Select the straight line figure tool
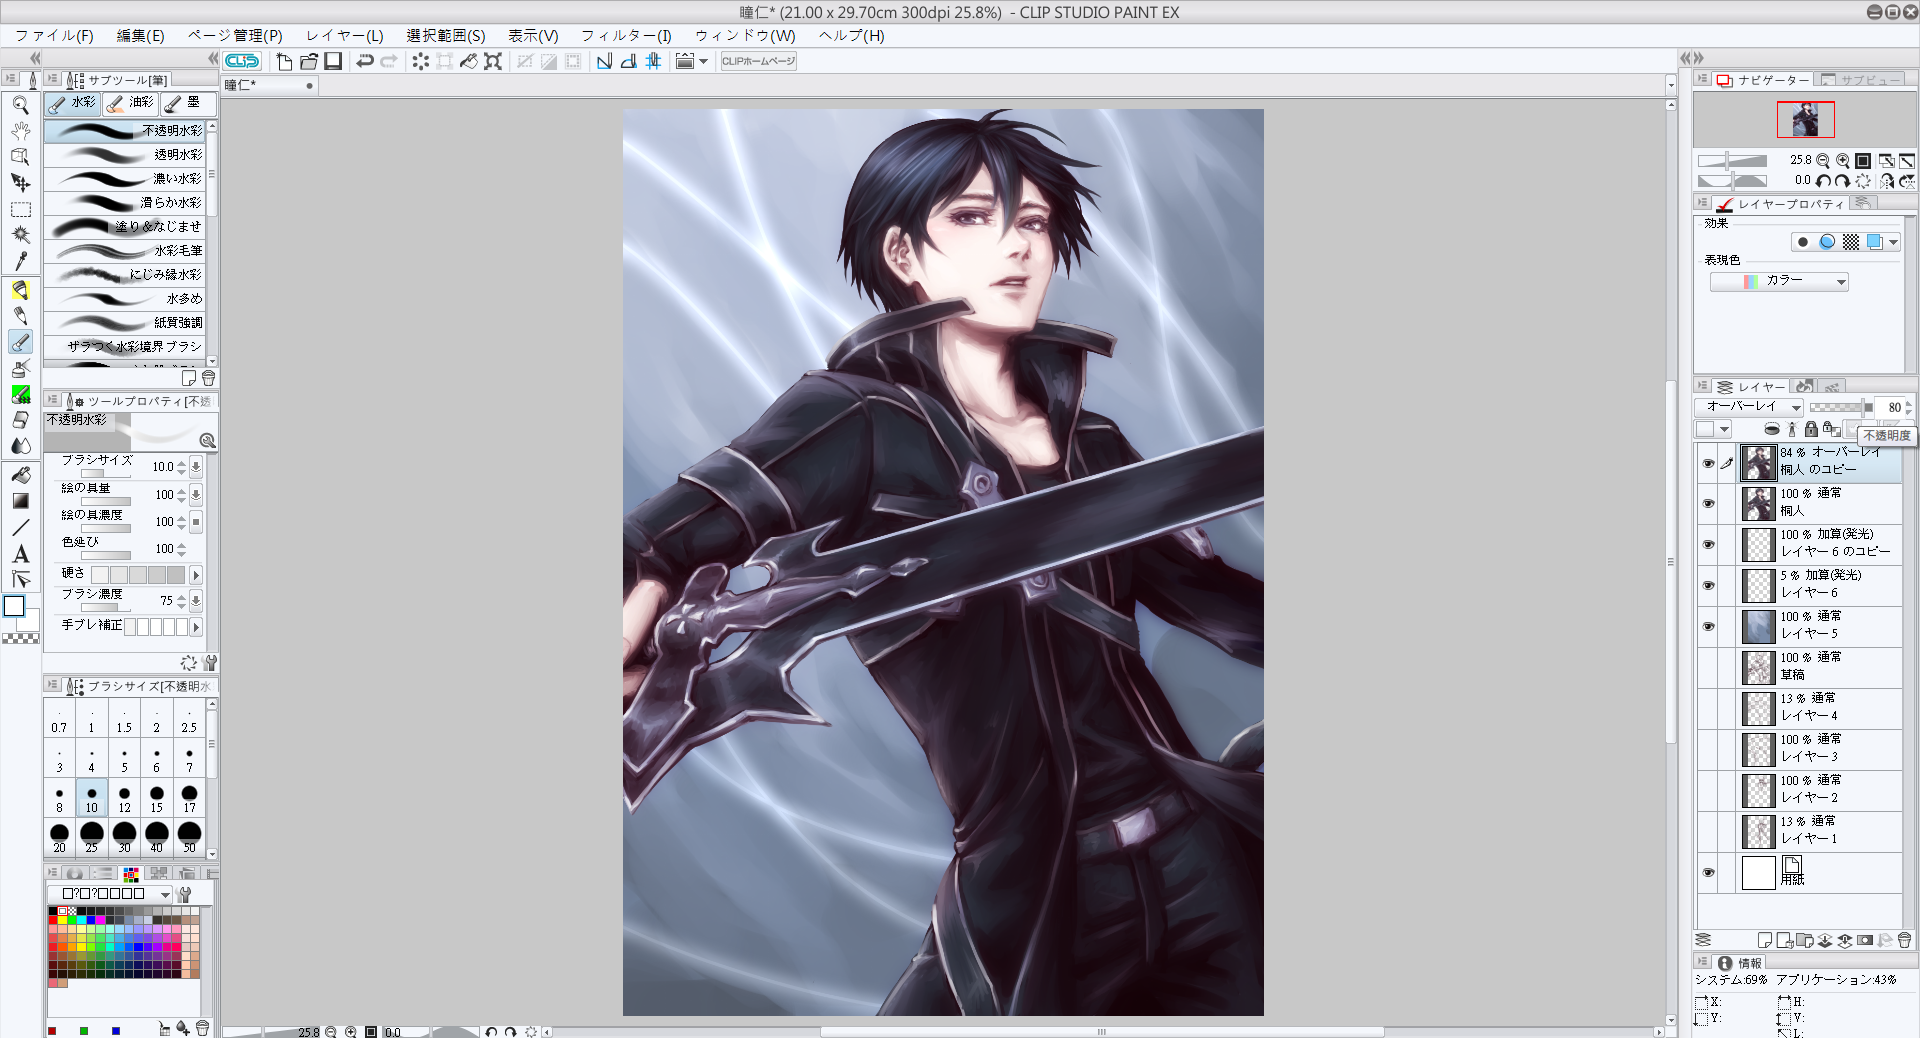 tap(20, 527)
